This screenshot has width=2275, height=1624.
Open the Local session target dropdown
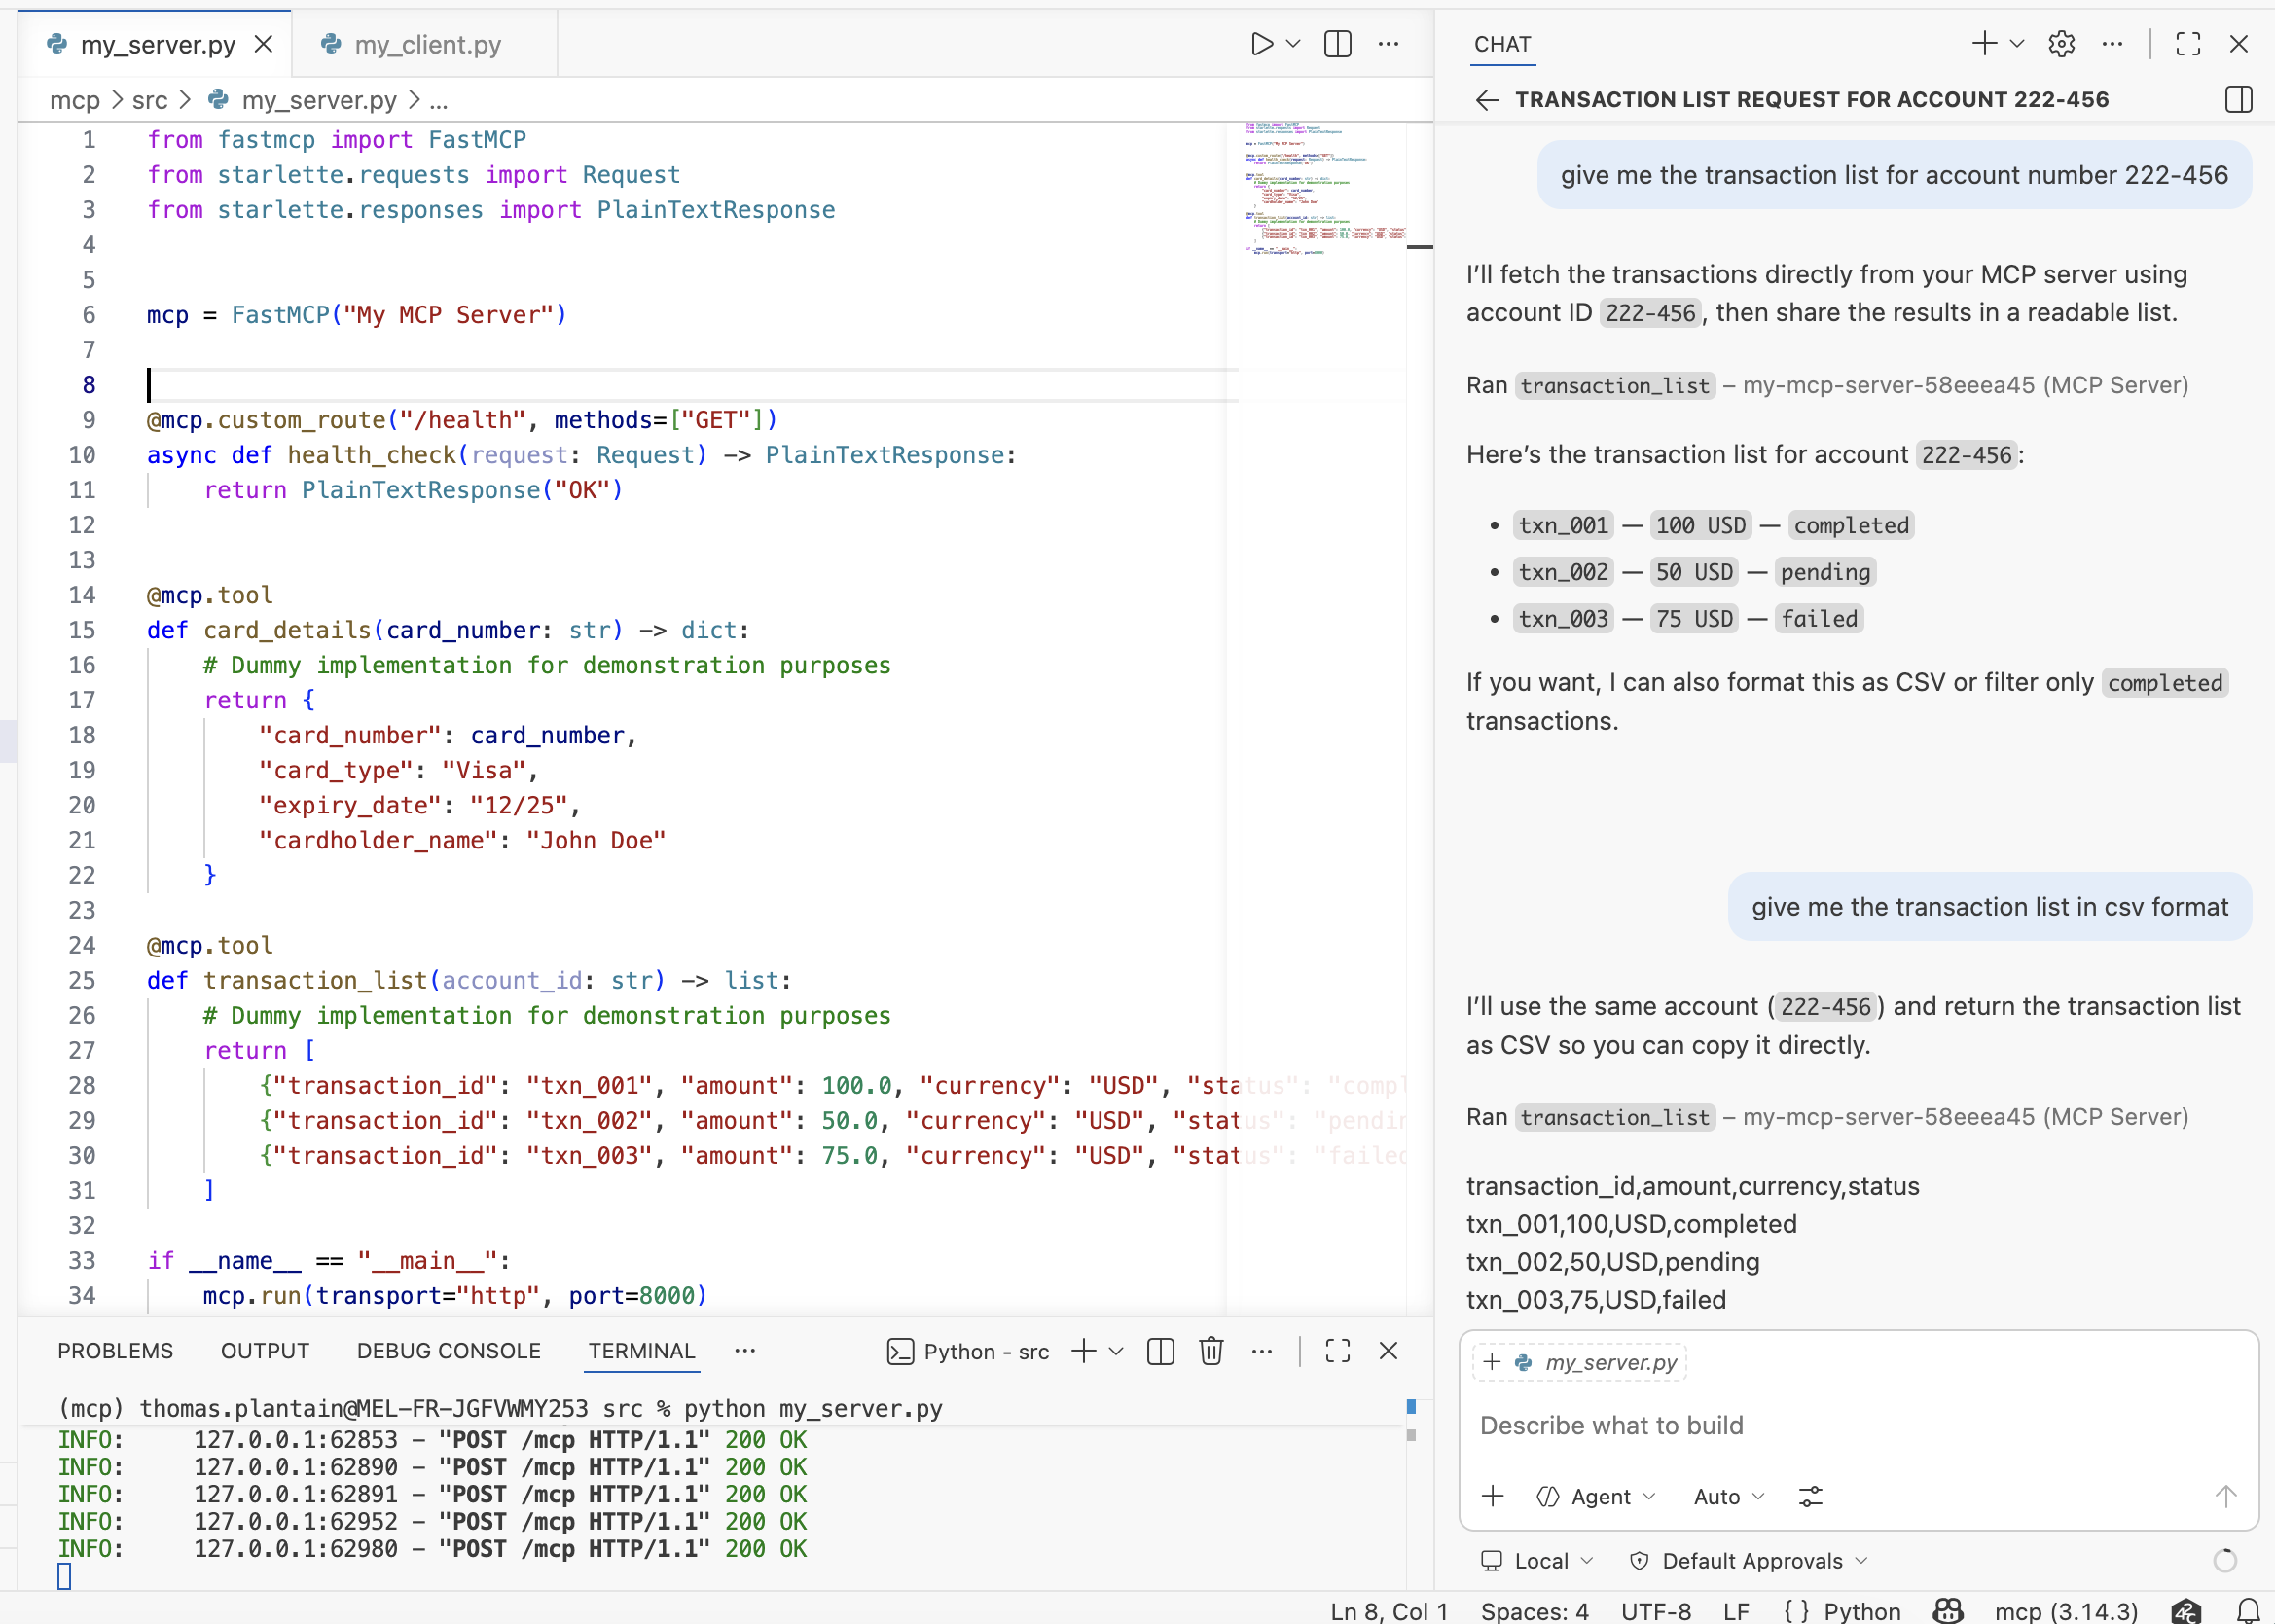pos(1538,1561)
